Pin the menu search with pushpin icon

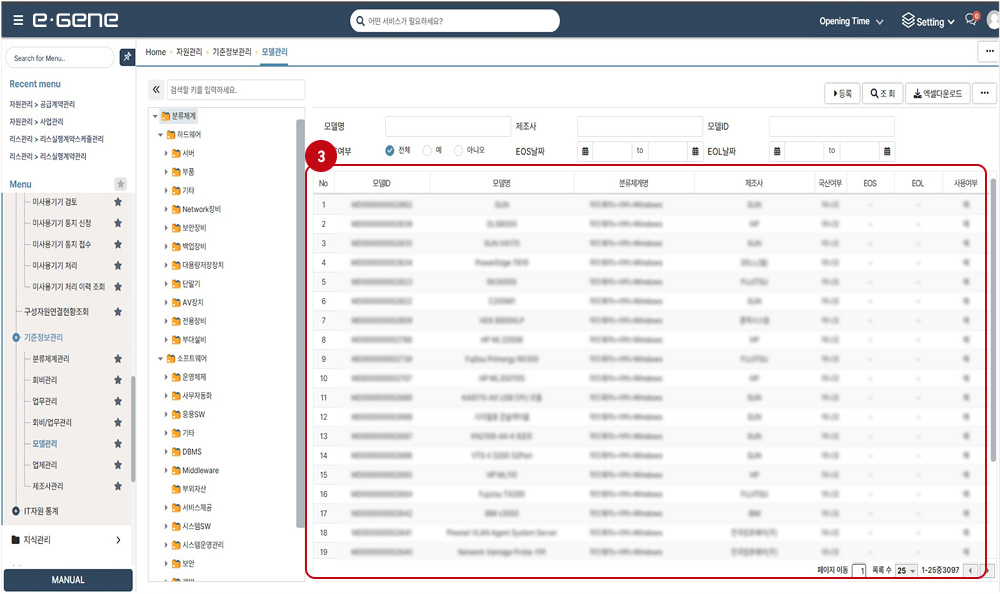127,58
